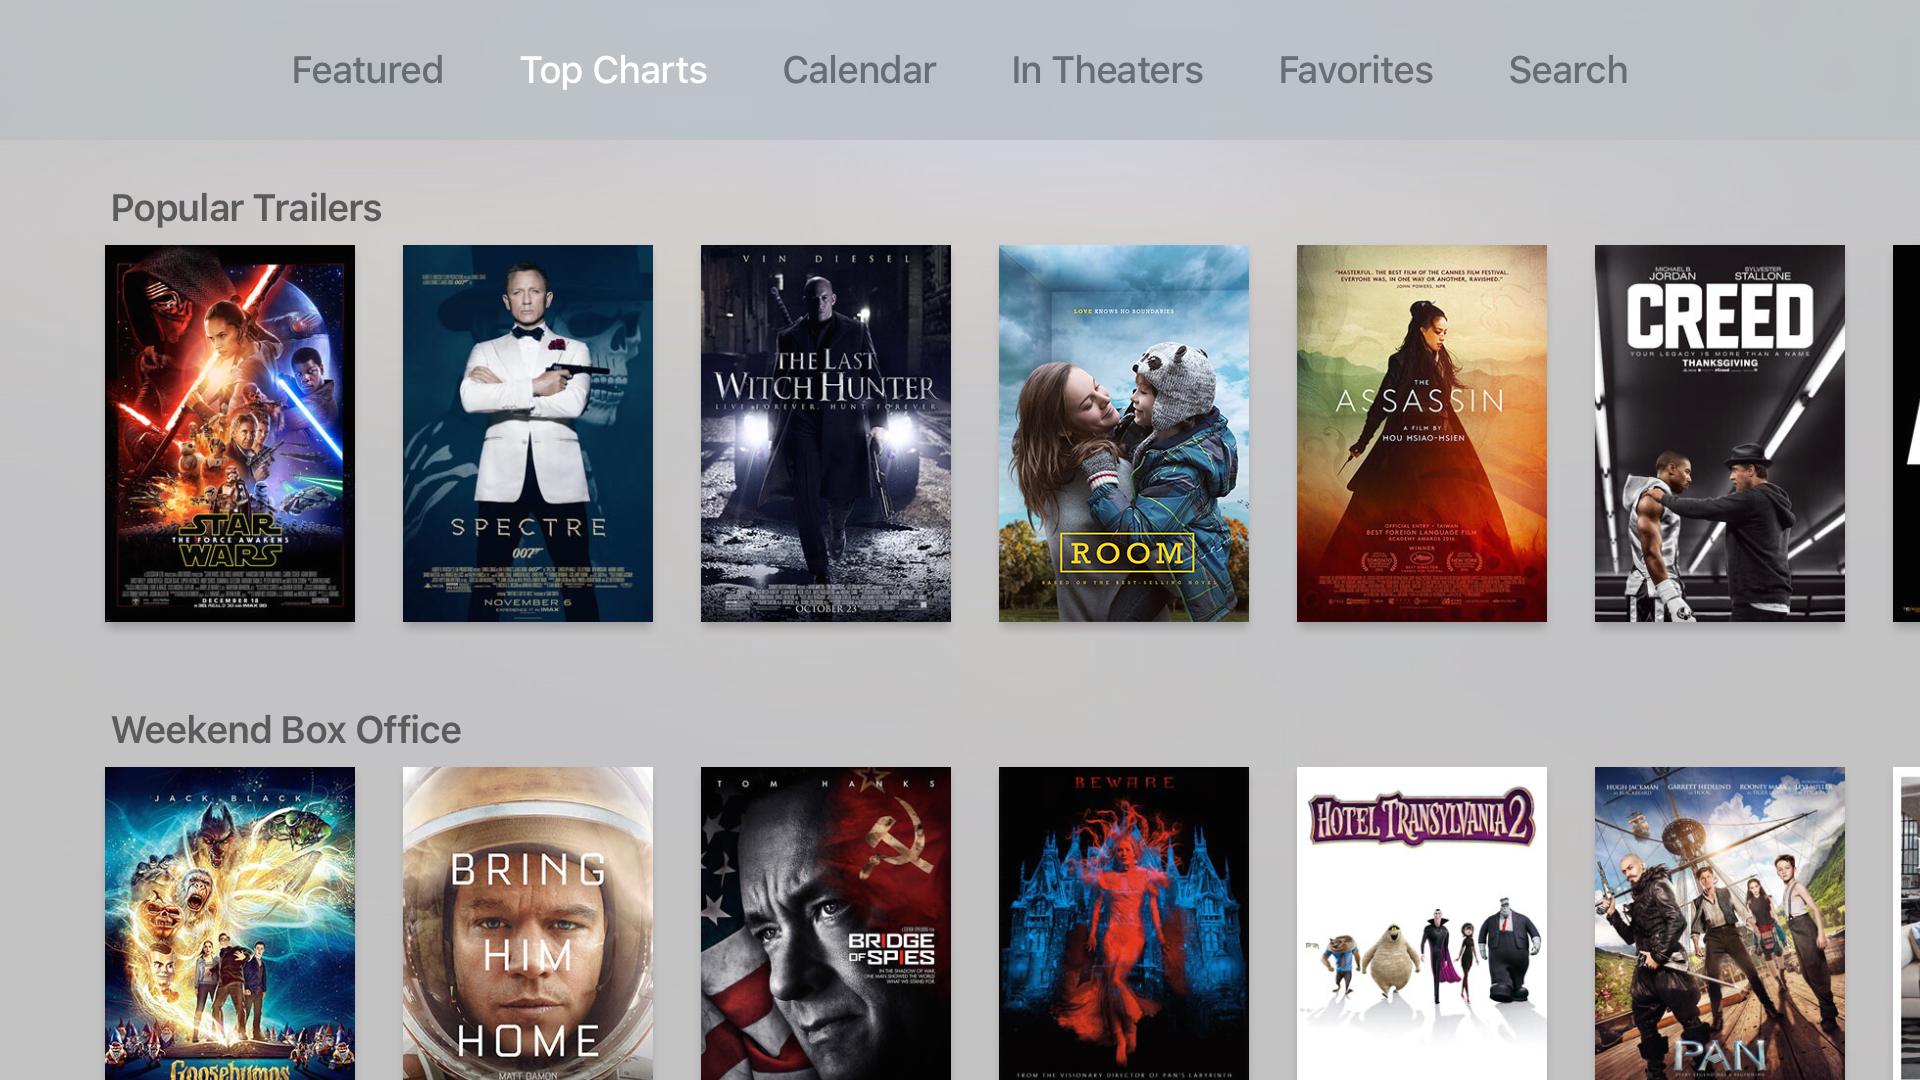The image size is (1920, 1080).
Task: Click the Weekend Box Office section heading
Action: (x=286, y=731)
